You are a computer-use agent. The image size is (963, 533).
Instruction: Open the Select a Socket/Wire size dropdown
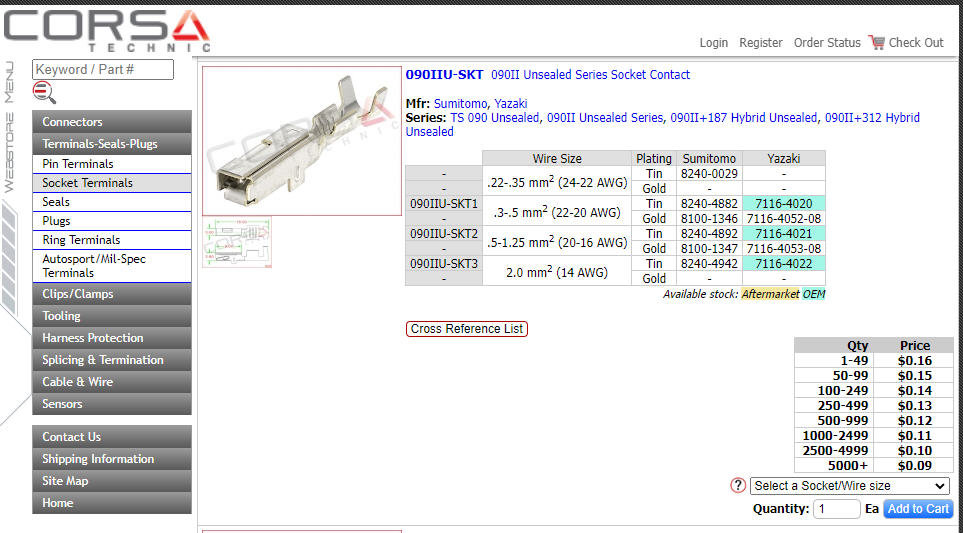coord(849,486)
